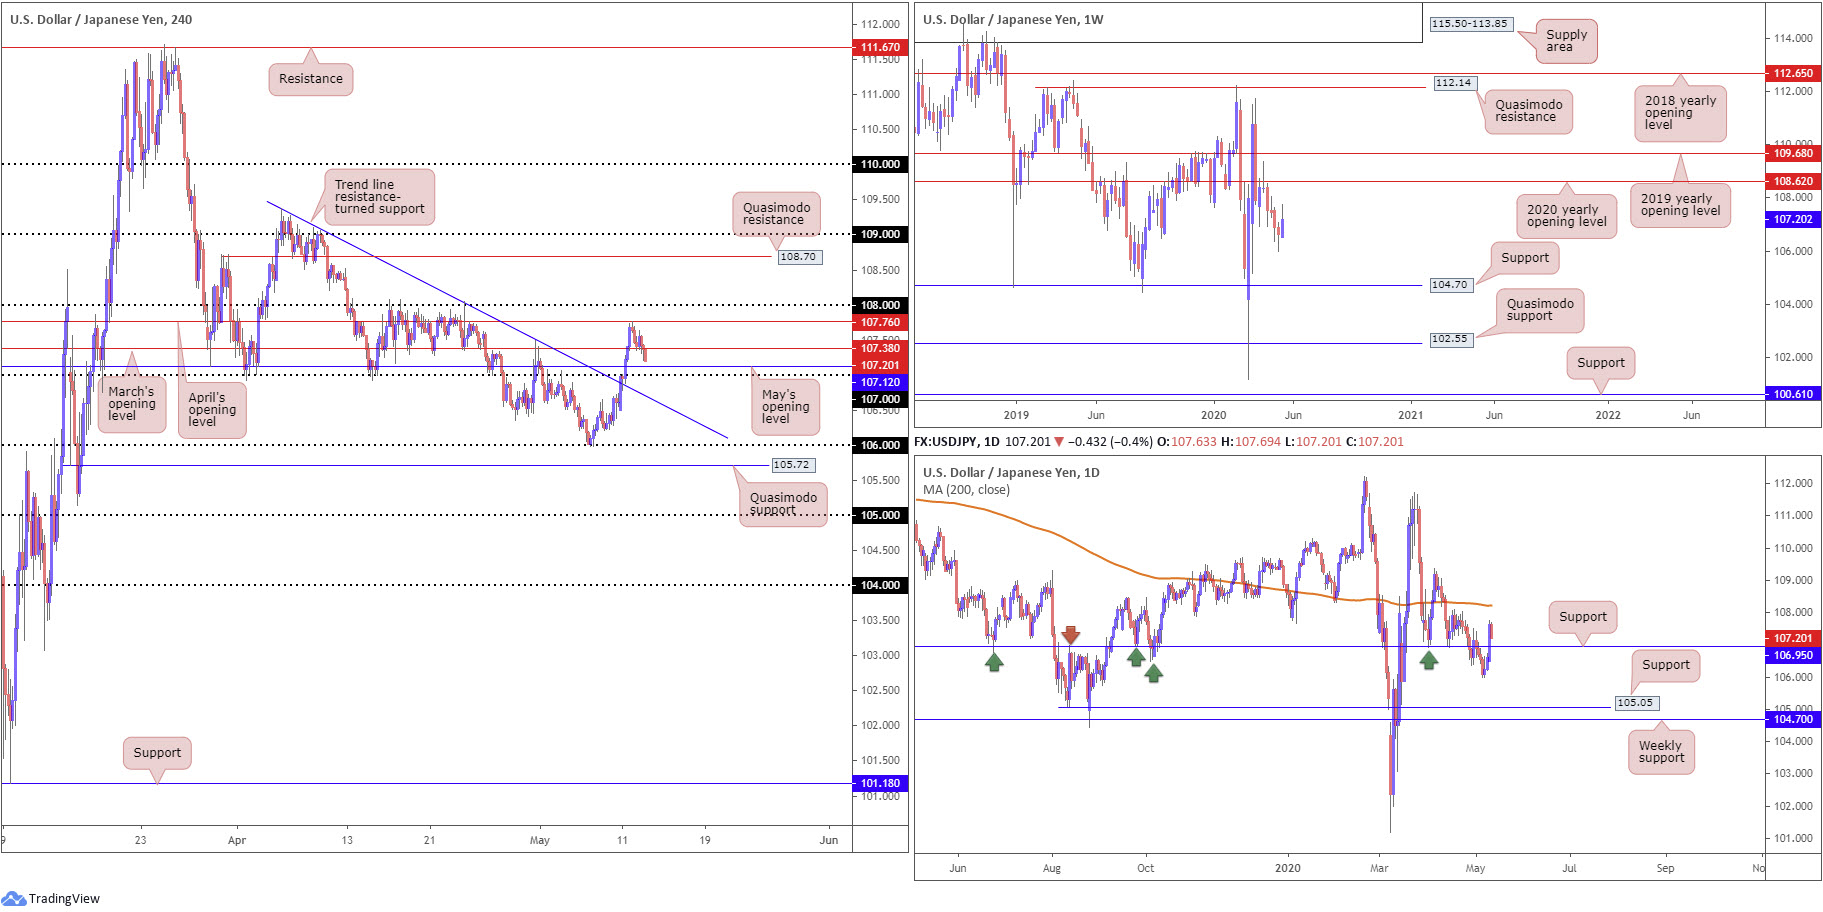The height and width of the screenshot is (912, 1823).
Task: Click the 106.000 price tag on 240 chart
Action: click(x=880, y=445)
